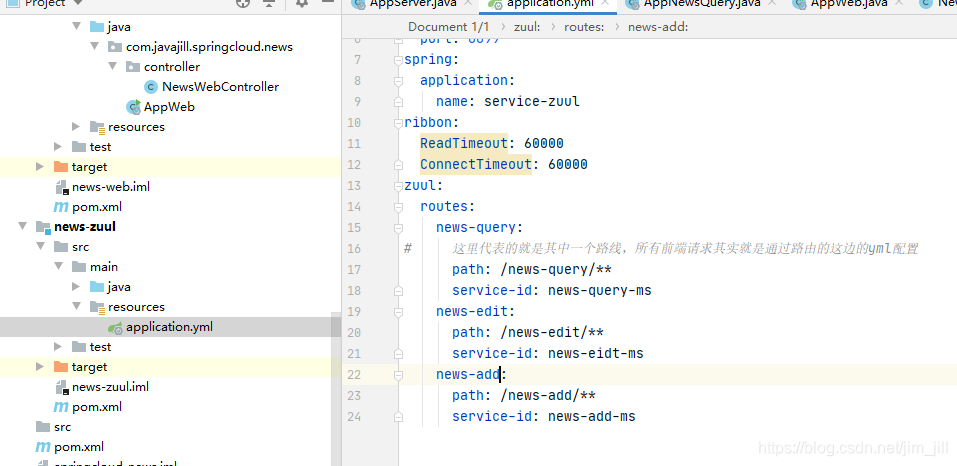Fold the news-add block at line 22
This screenshot has height=466, width=957.
click(x=399, y=375)
